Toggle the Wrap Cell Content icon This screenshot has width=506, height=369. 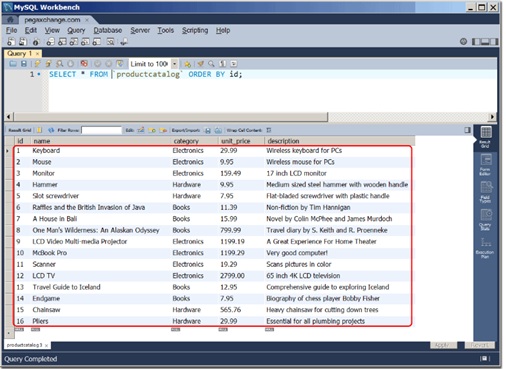coord(269,130)
